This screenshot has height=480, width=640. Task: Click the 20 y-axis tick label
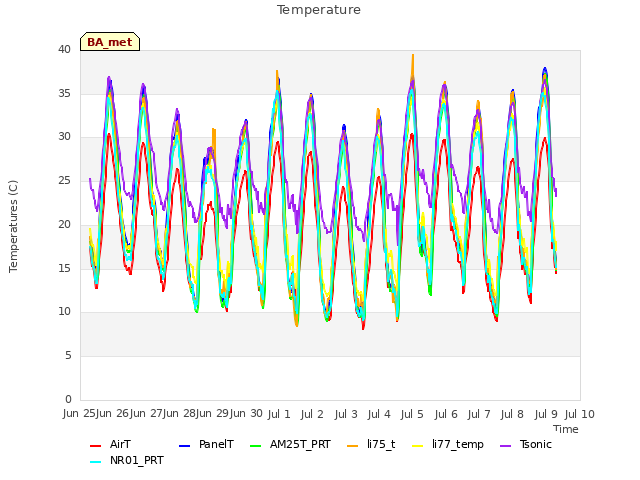click(x=64, y=224)
